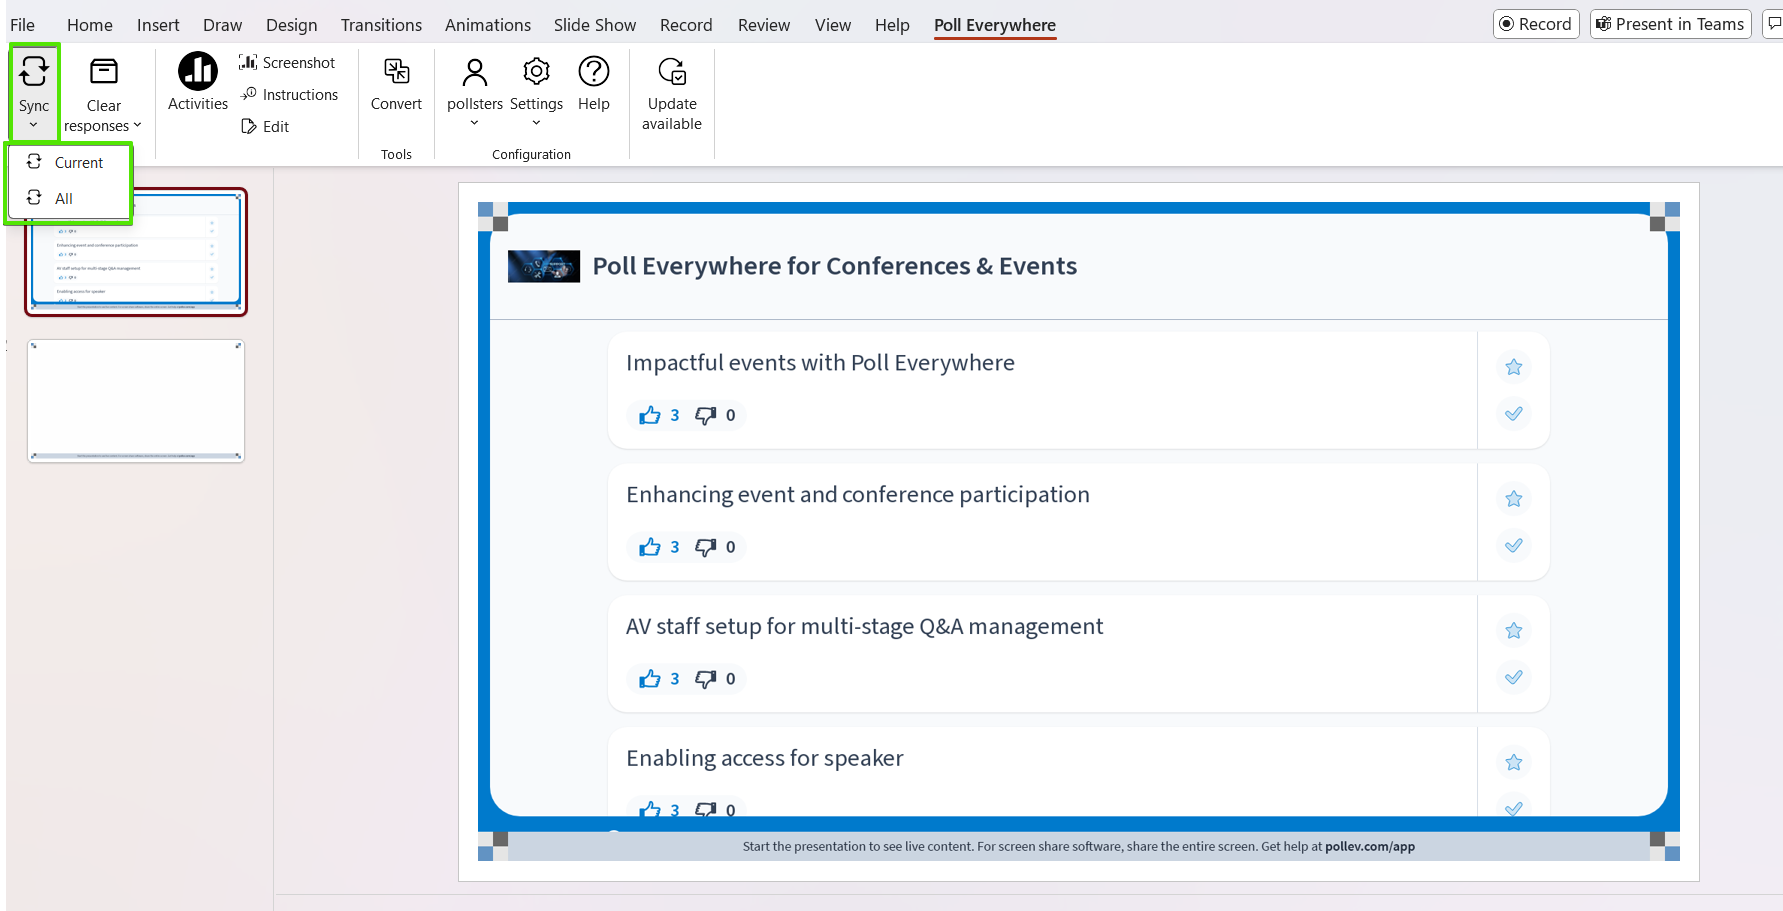This screenshot has width=1783, height=911.
Task: Select the first slide thumbnail
Action: pyautogui.click(x=136, y=252)
